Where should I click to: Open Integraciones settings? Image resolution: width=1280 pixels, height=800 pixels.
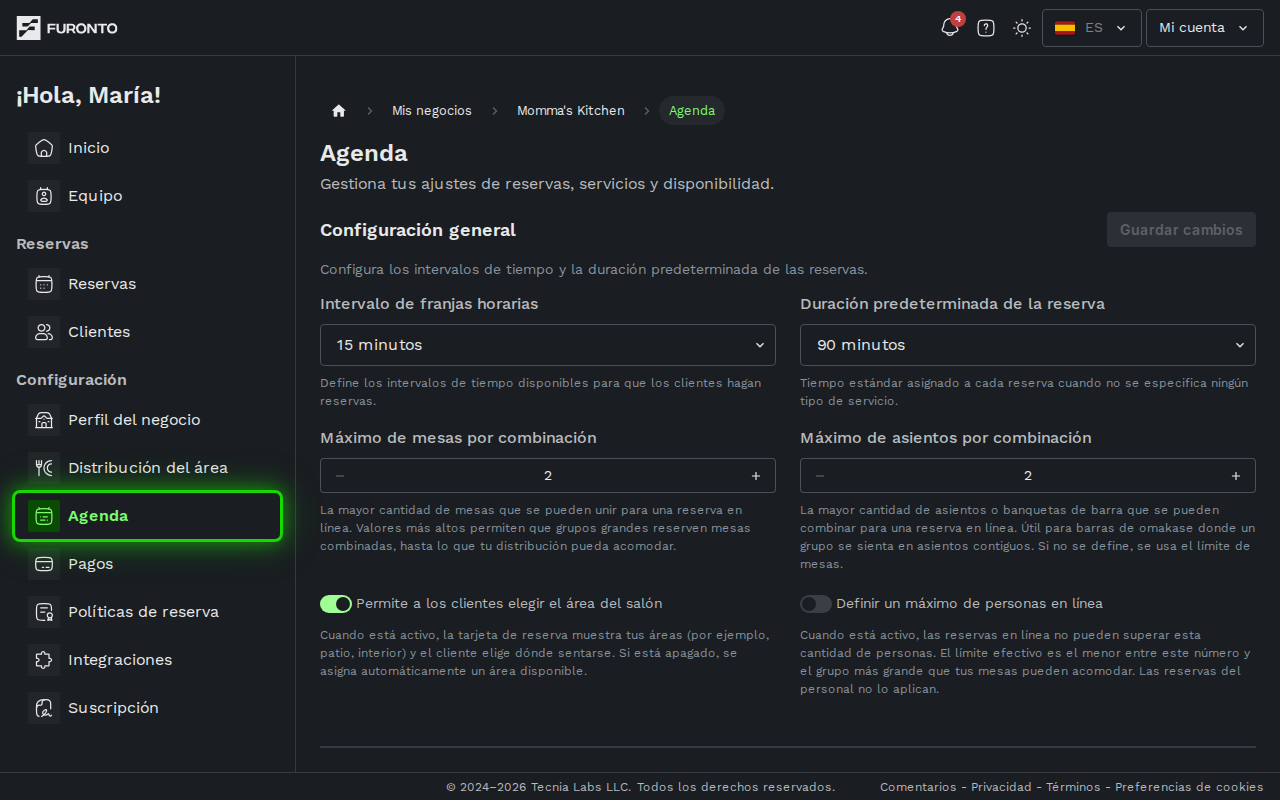pyautogui.click(x=148, y=660)
